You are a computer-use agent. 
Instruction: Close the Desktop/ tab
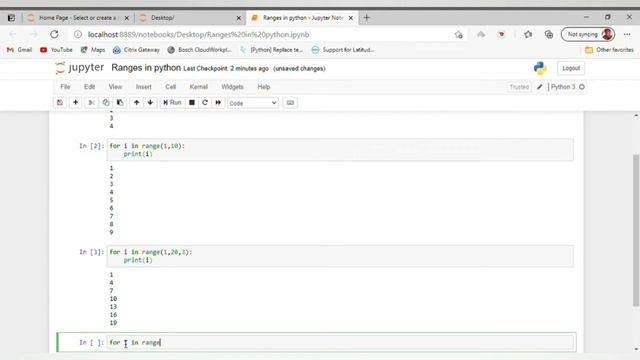pyautogui.click(x=239, y=18)
